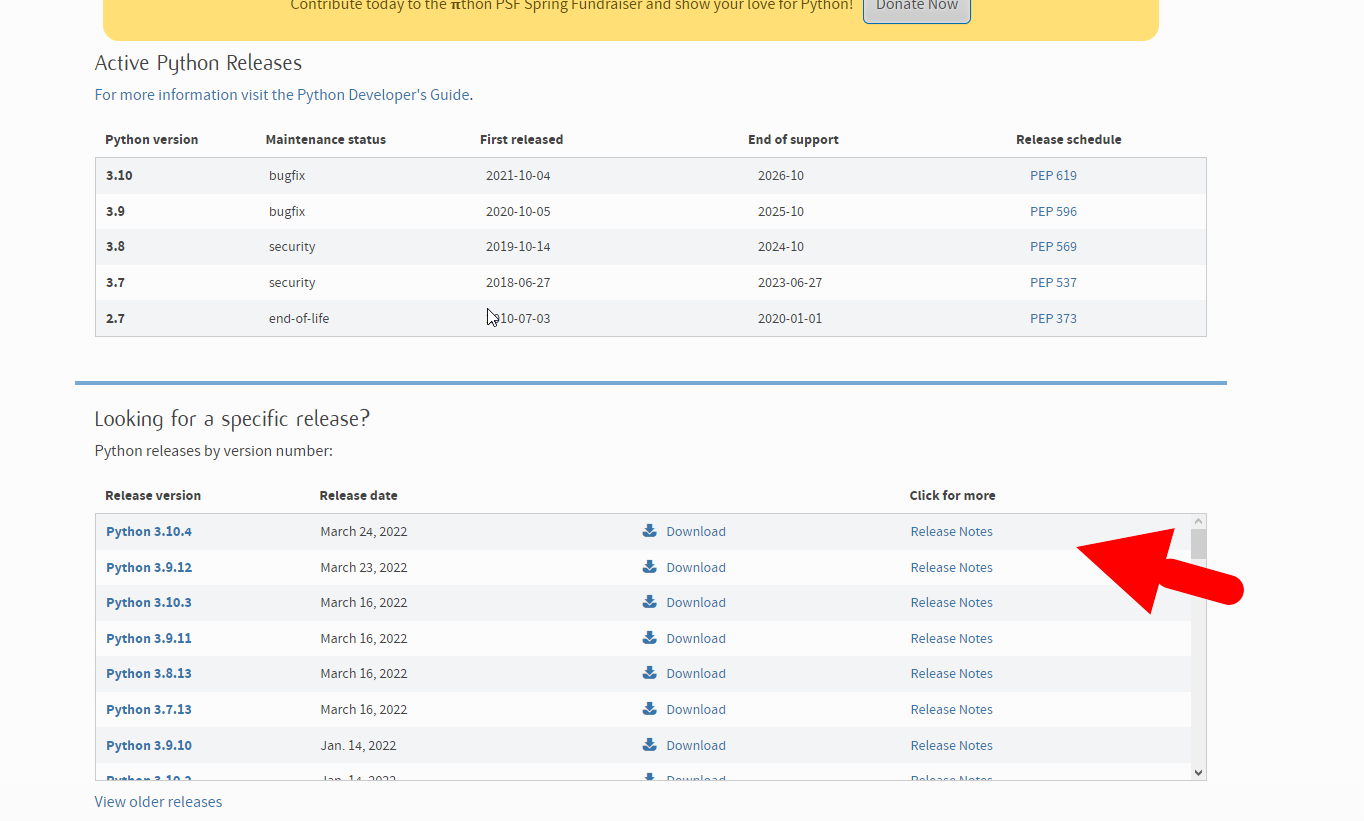Click download icon for Python 3.7.13
The image size is (1364, 821).
(x=650, y=709)
